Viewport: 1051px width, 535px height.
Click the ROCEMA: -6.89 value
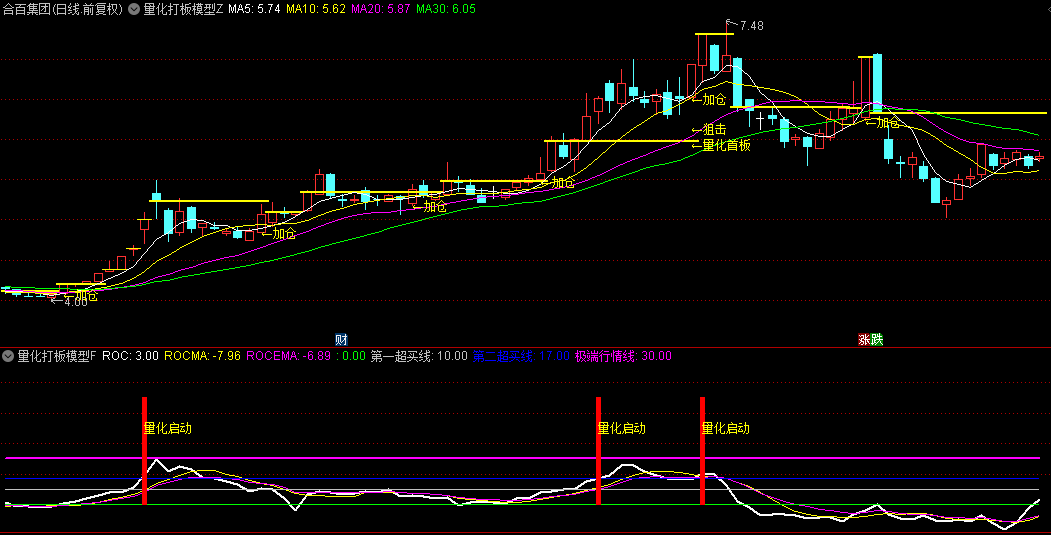tap(288, 356)
